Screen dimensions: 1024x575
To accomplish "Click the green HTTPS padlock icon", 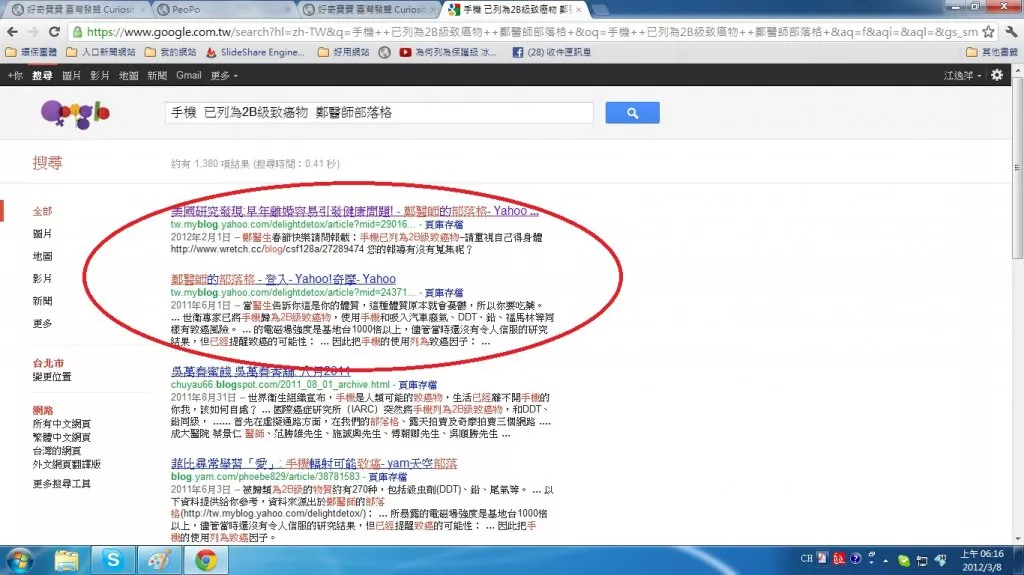I will point(78,31).
